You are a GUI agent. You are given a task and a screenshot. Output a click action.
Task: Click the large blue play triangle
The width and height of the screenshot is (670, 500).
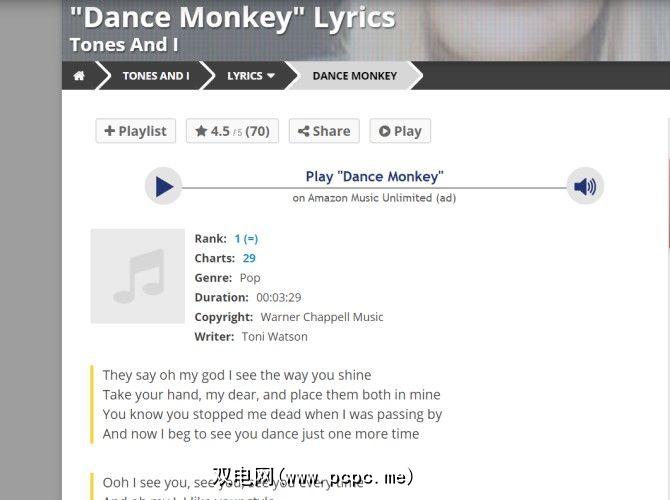point(164,186)
